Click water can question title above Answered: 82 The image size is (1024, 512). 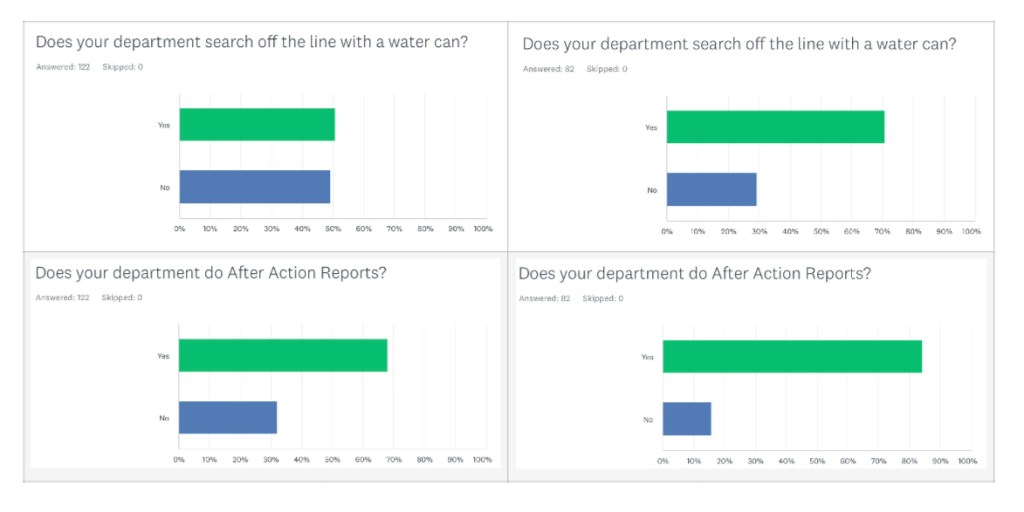click(739, 45)
